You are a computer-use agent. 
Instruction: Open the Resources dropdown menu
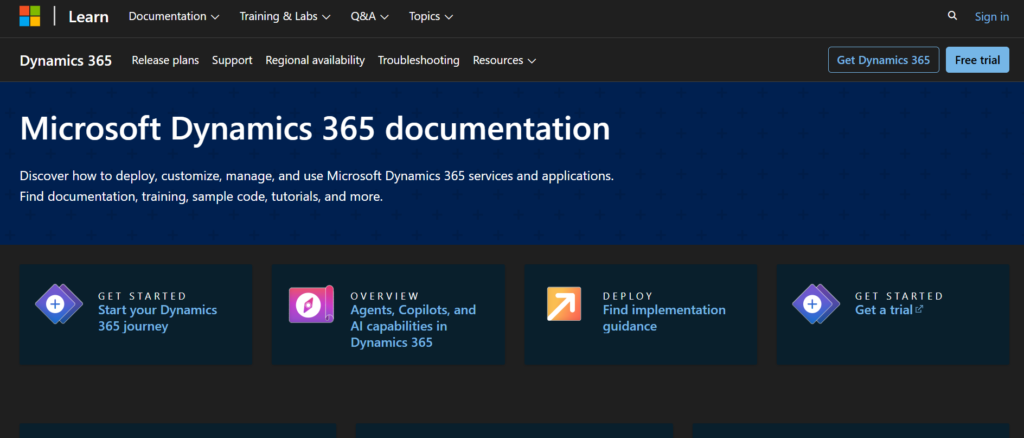click(504, 60)
